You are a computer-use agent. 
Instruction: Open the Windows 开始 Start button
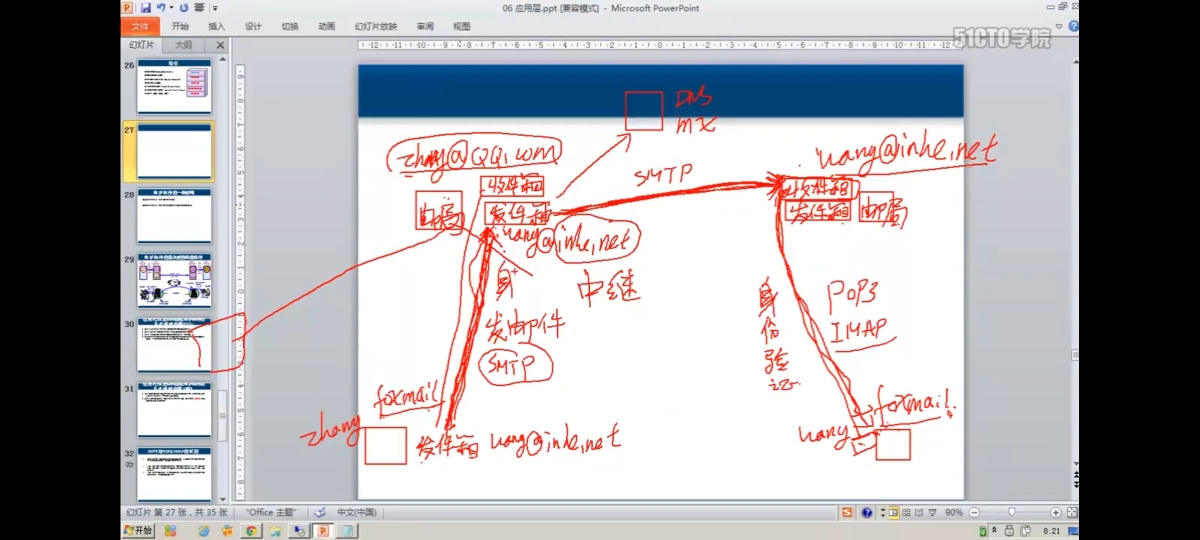pos(138,530)
